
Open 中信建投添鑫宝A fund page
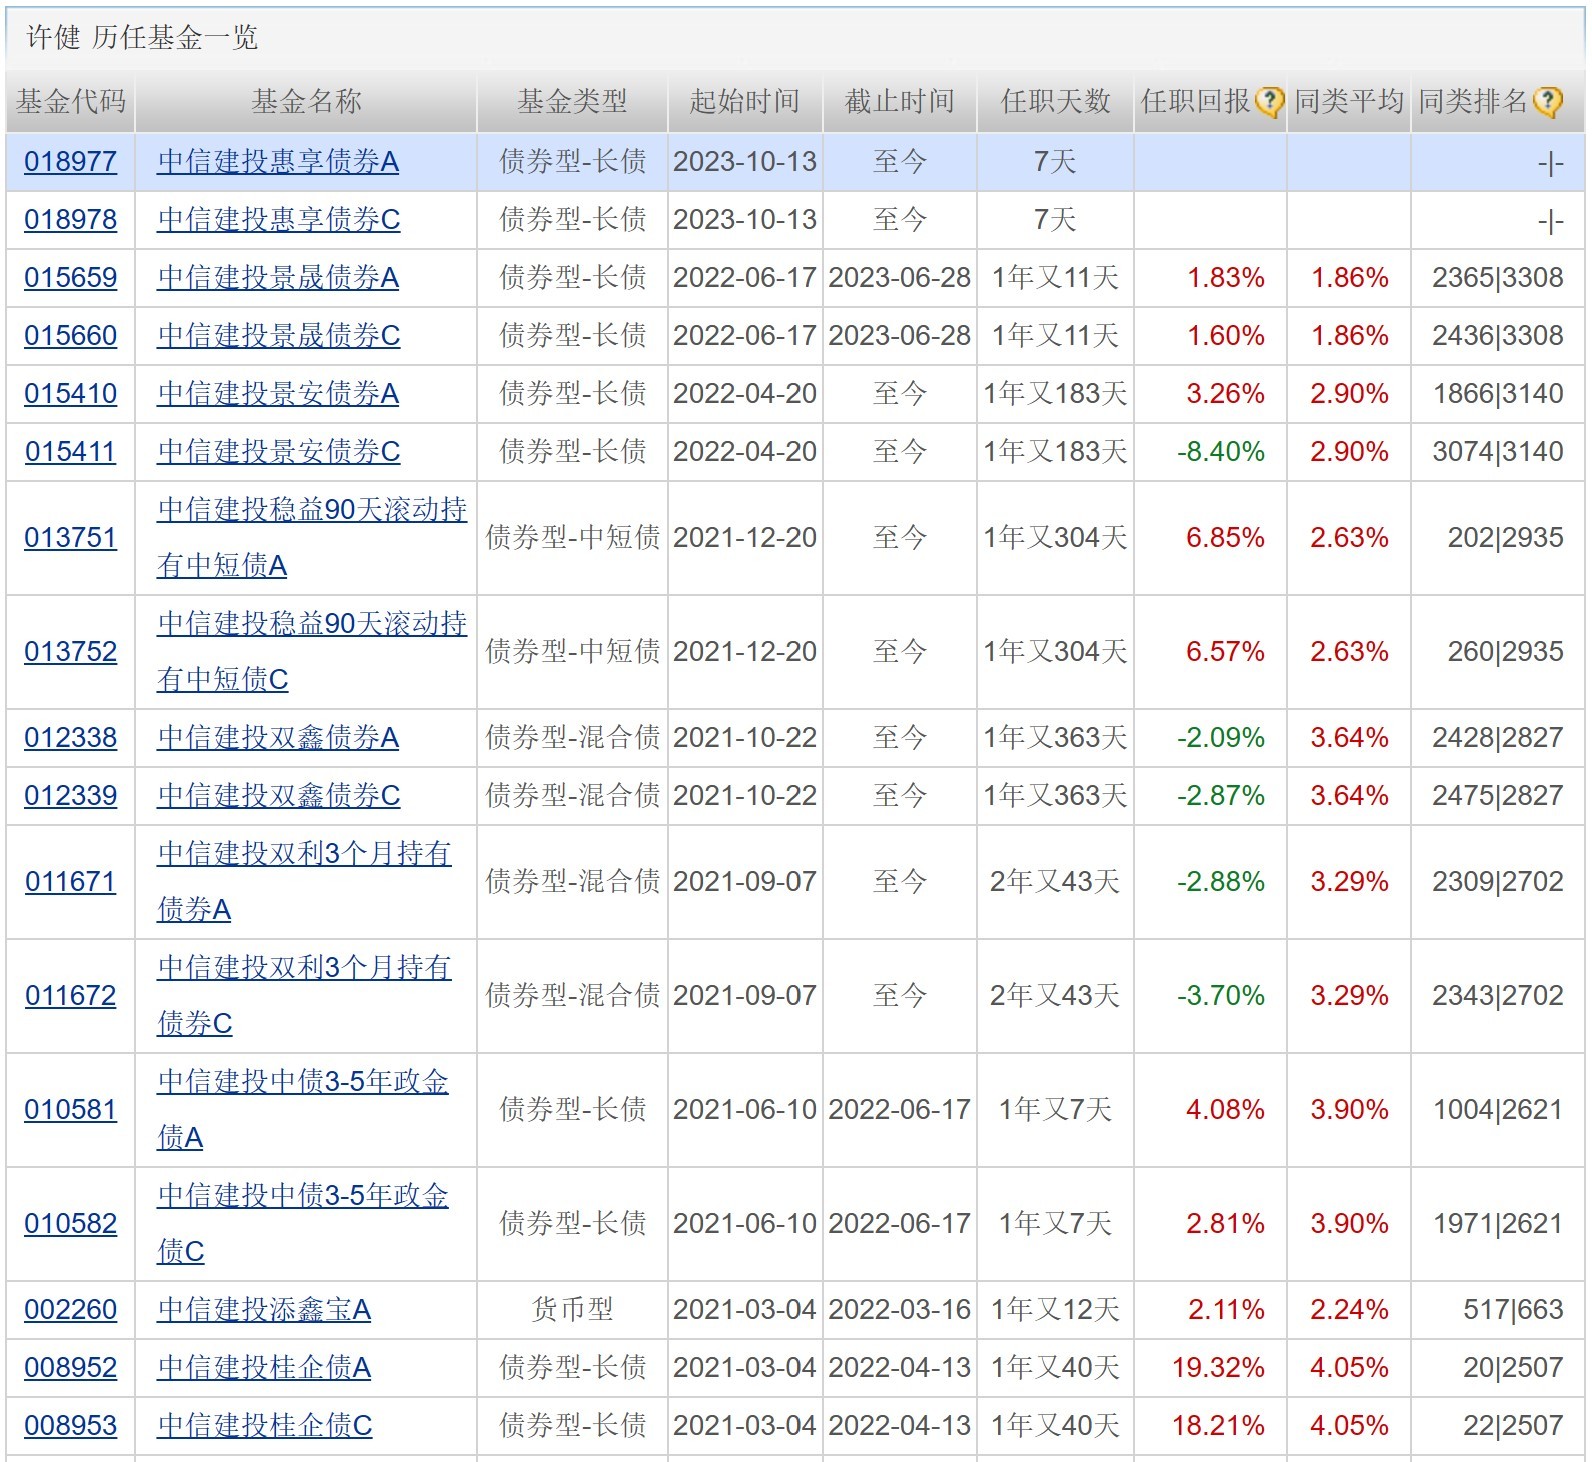click(x=264, y=1310)
